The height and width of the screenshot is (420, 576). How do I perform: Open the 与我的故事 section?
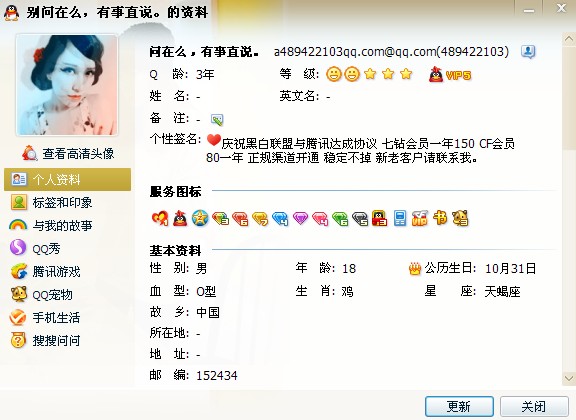tap(51, 225)
